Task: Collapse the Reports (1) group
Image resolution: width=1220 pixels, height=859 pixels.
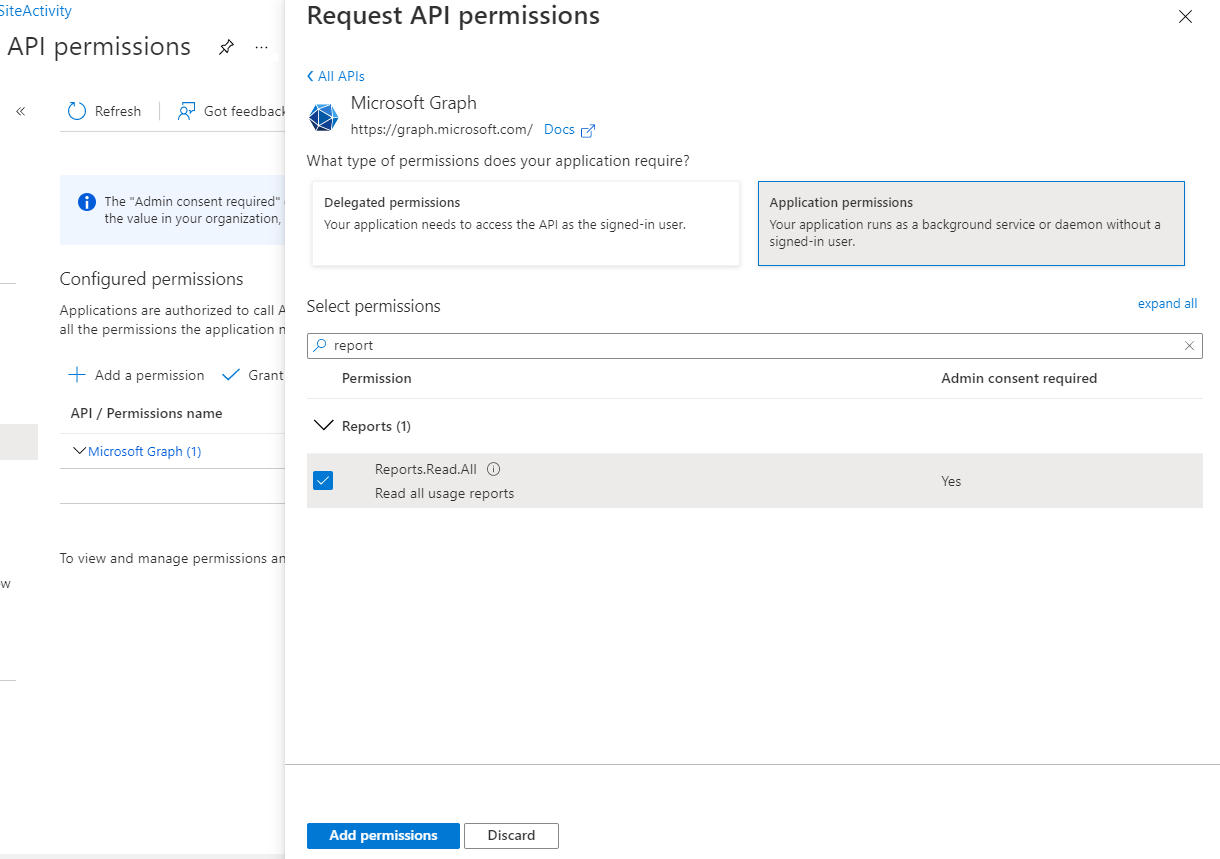Action: point(323,426)
